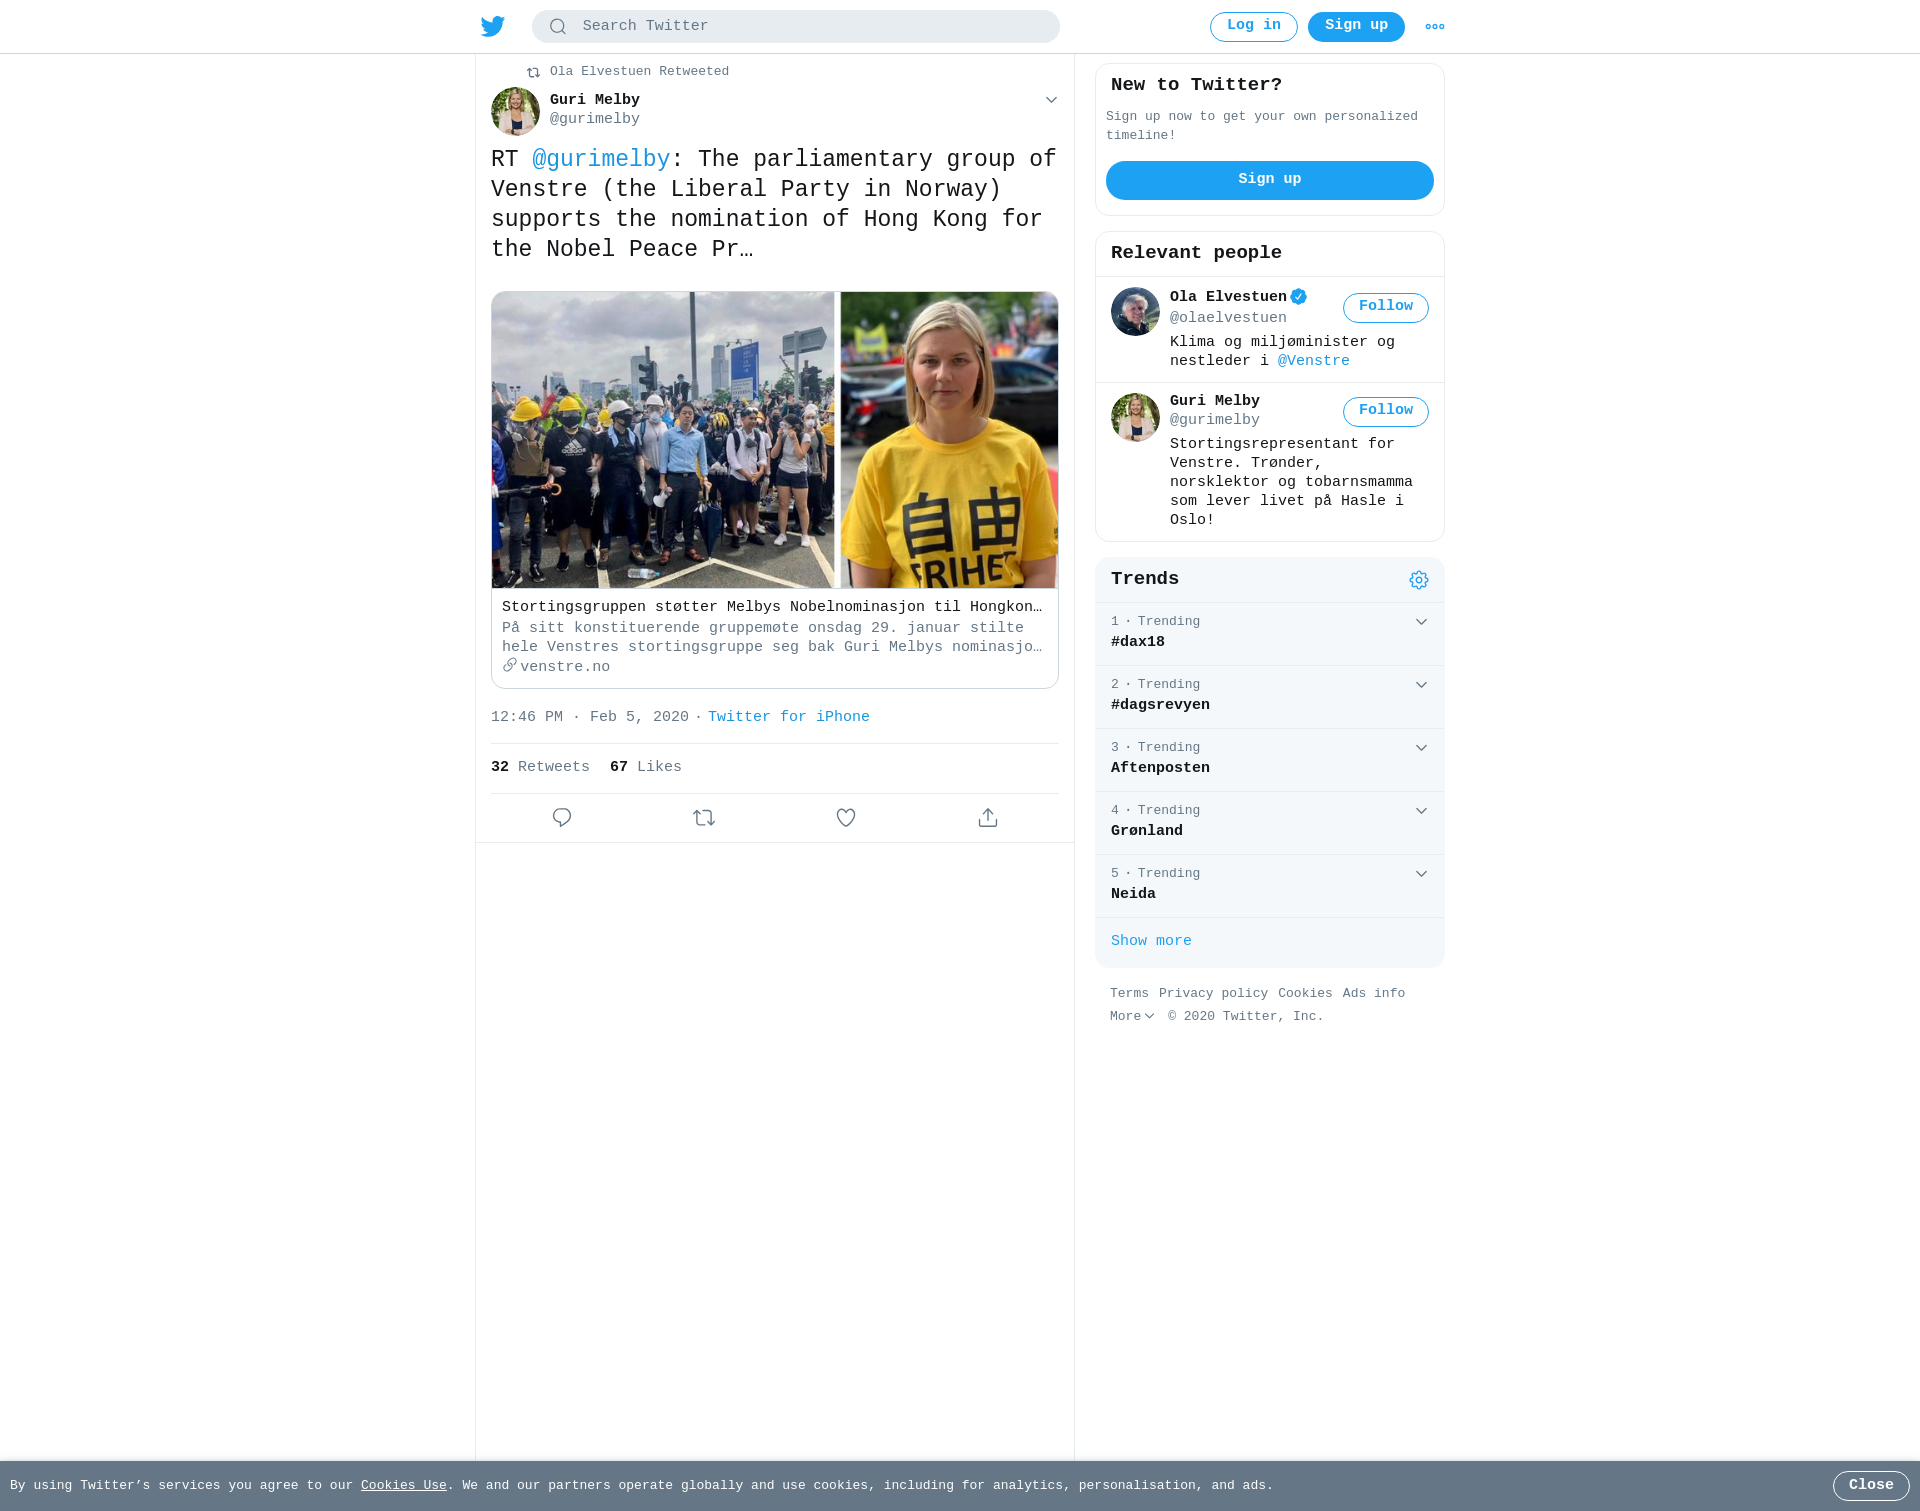
Task: Open Trends settings gear icon
Action: coord(1419,580)
